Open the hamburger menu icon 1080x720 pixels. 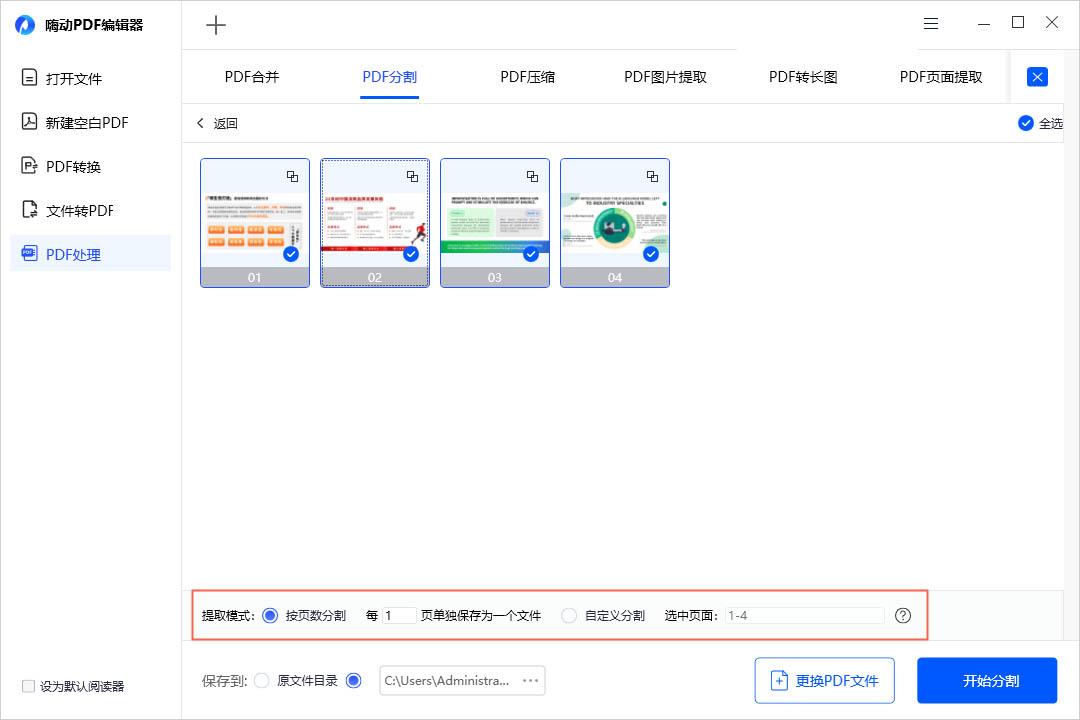(x=931, y=23)
